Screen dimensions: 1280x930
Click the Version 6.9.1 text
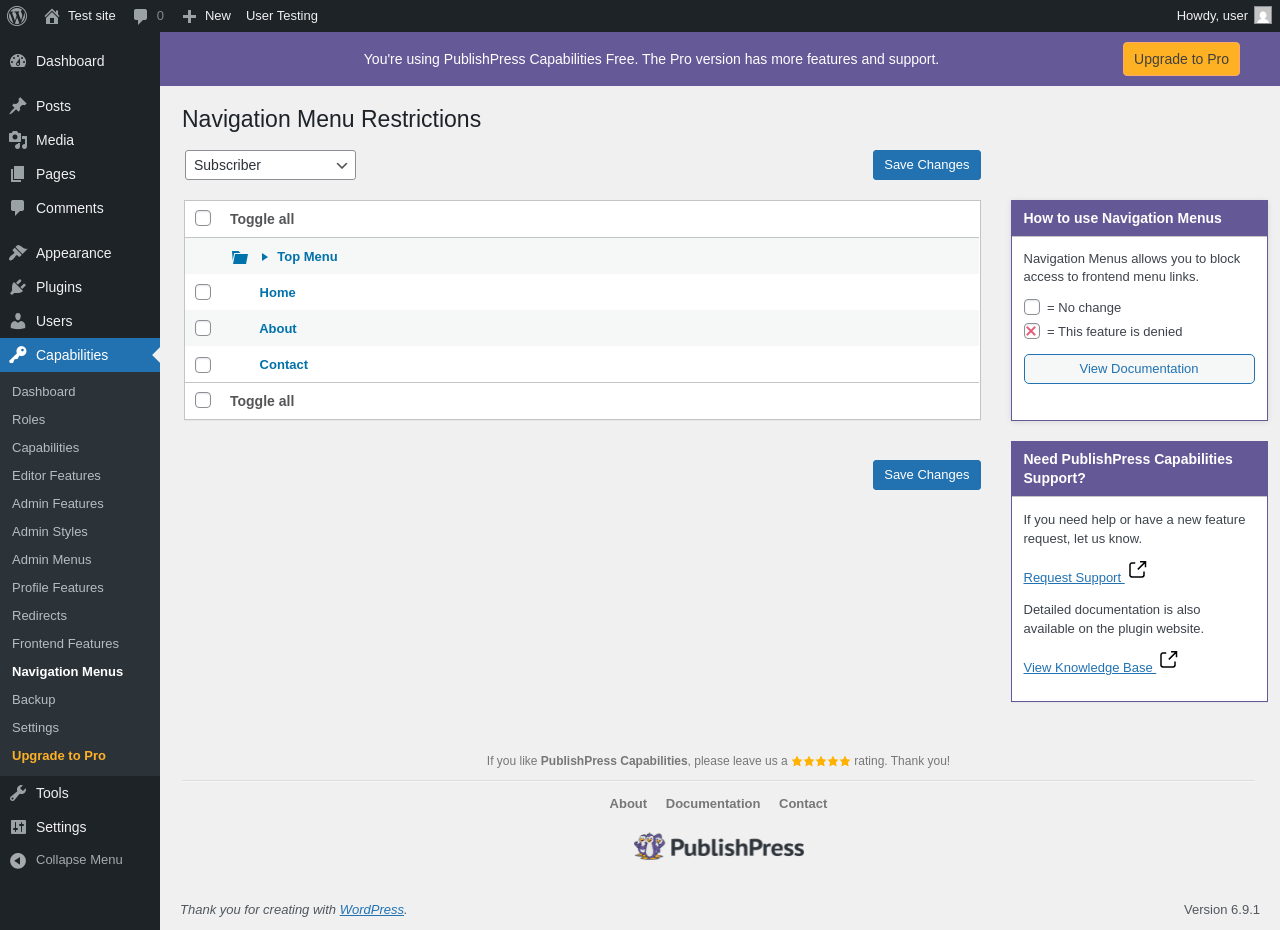(1222, 910)
